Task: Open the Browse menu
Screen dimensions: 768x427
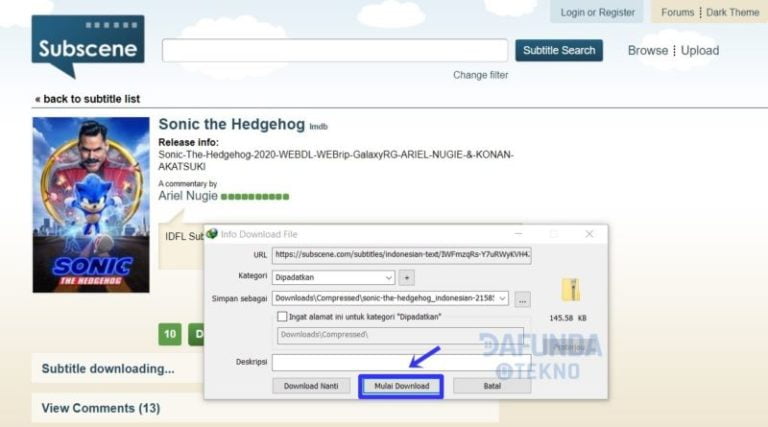Action: (x=648, y=50)
